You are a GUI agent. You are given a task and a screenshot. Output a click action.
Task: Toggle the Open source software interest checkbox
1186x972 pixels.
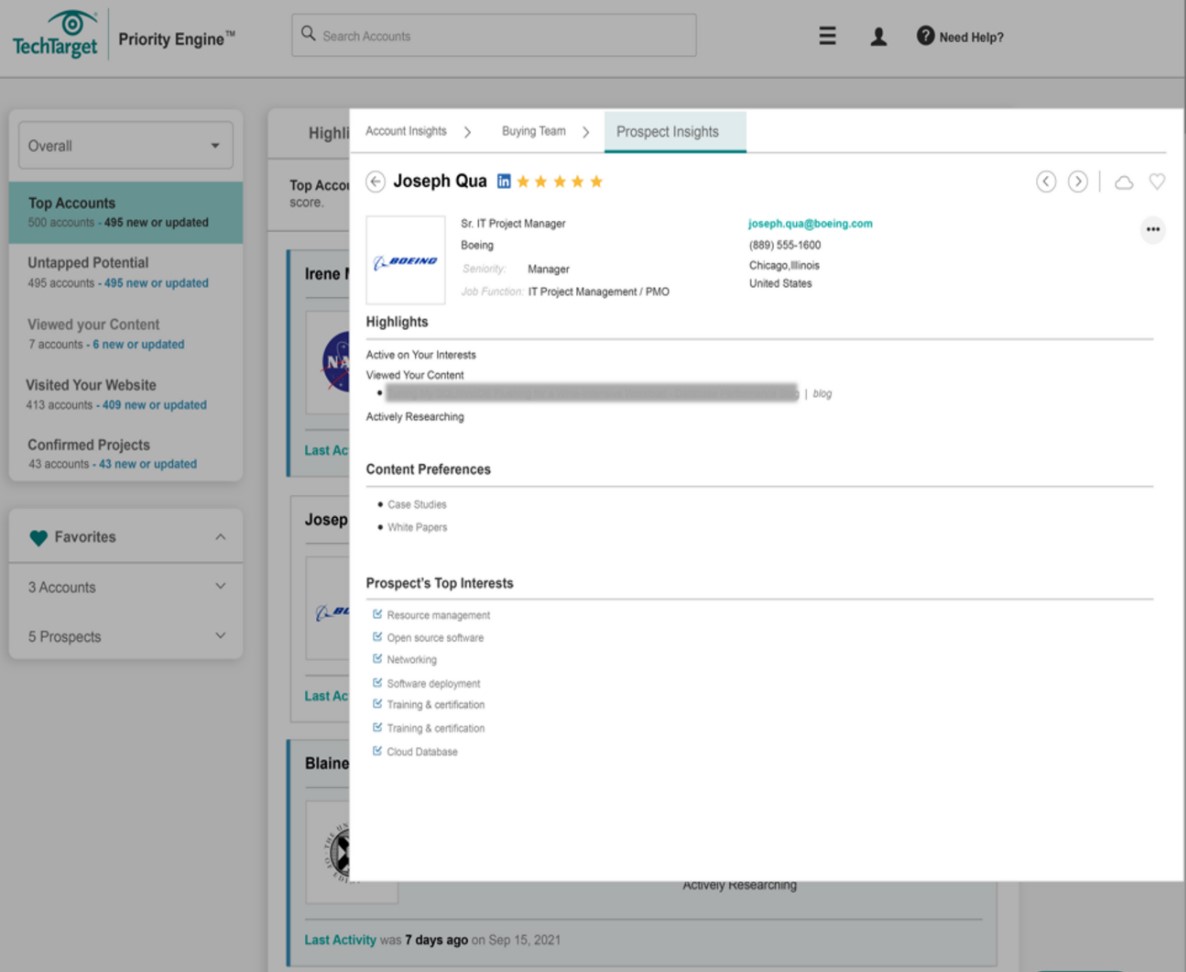[377, 637]
